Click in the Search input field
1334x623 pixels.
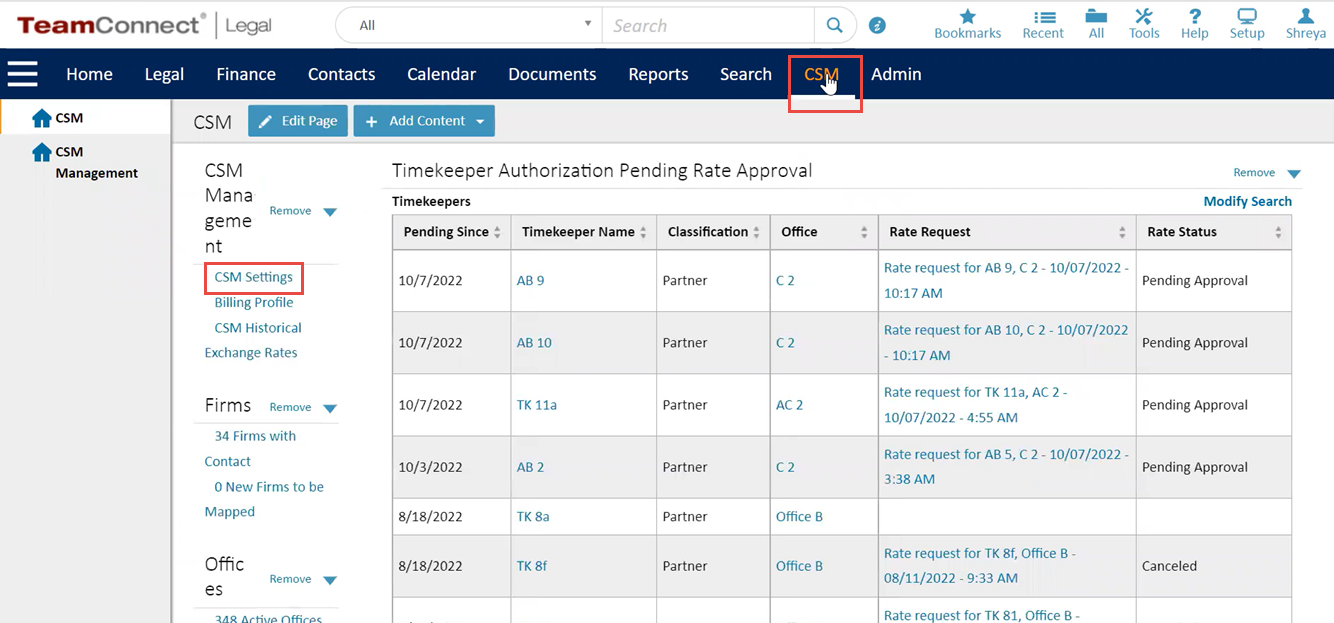click(707, 26)
